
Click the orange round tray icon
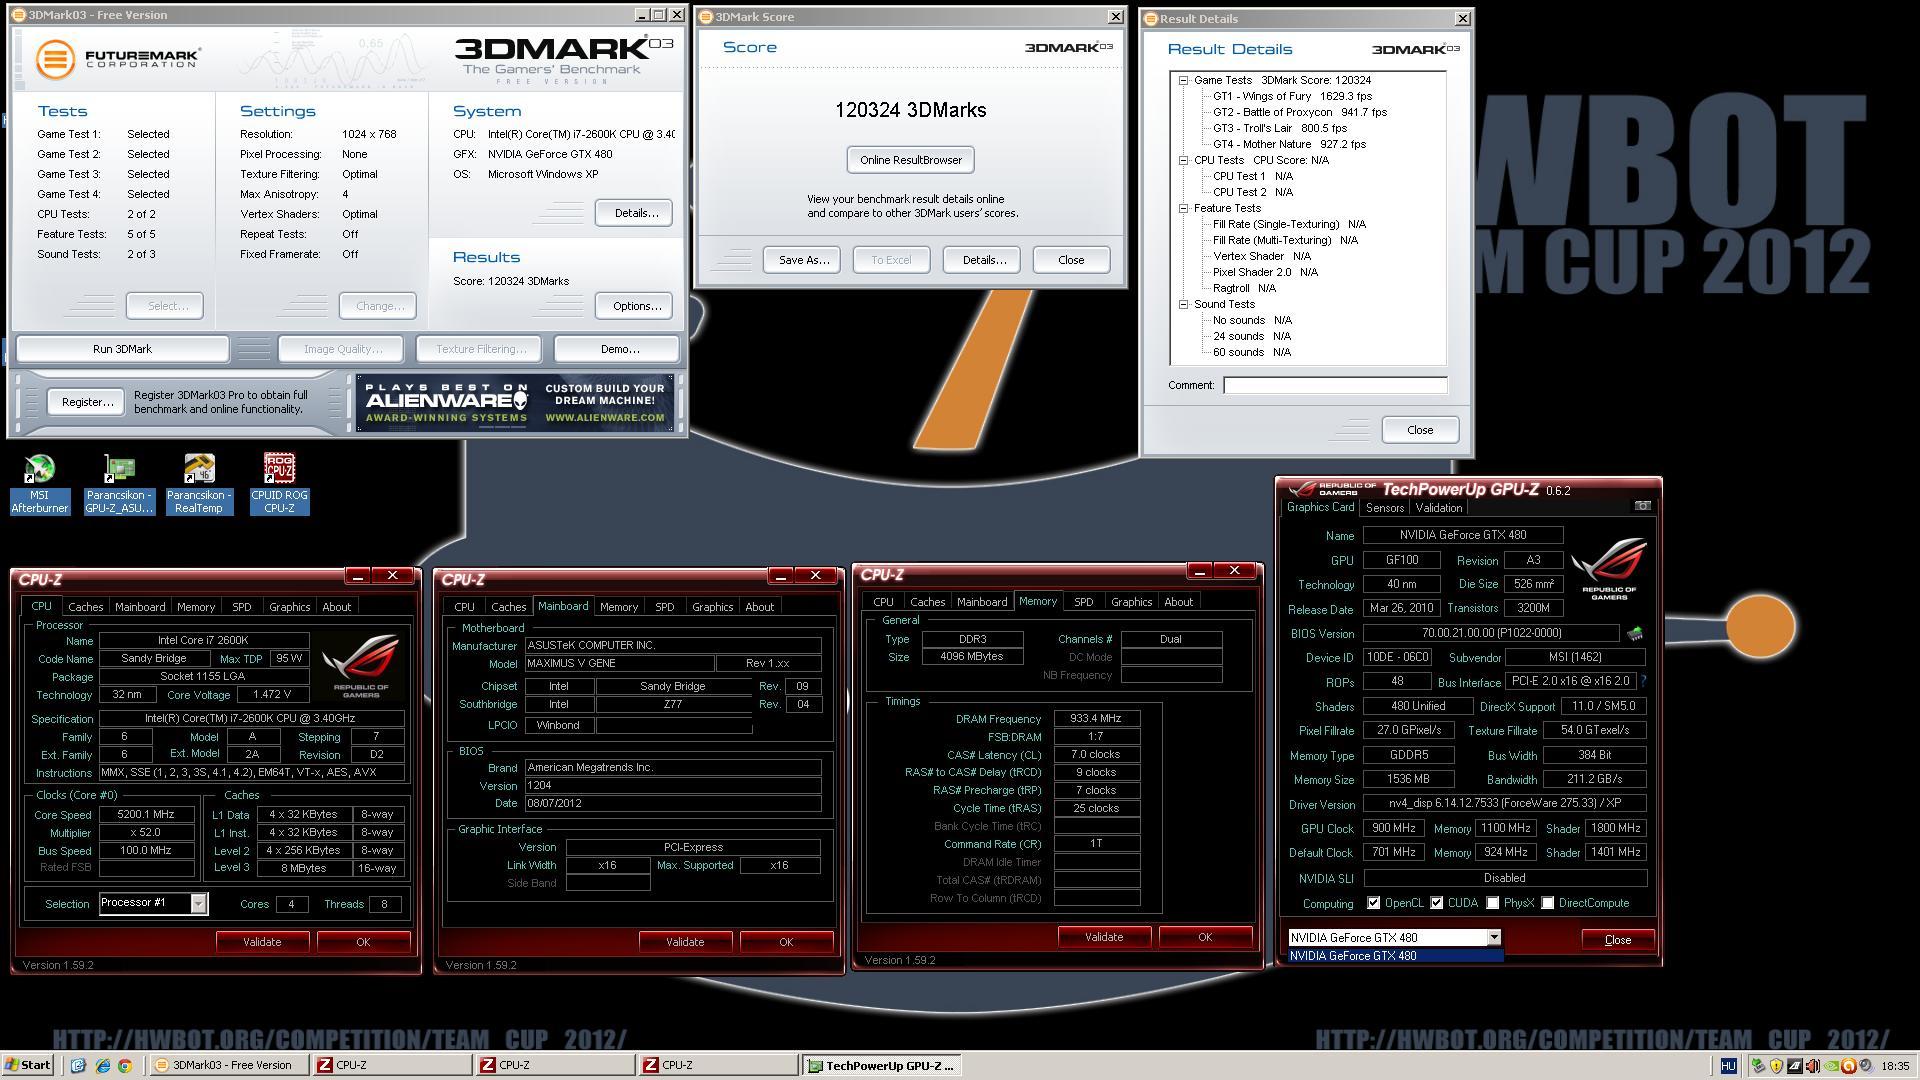pyautogui.click(x=1849, y=1066)
